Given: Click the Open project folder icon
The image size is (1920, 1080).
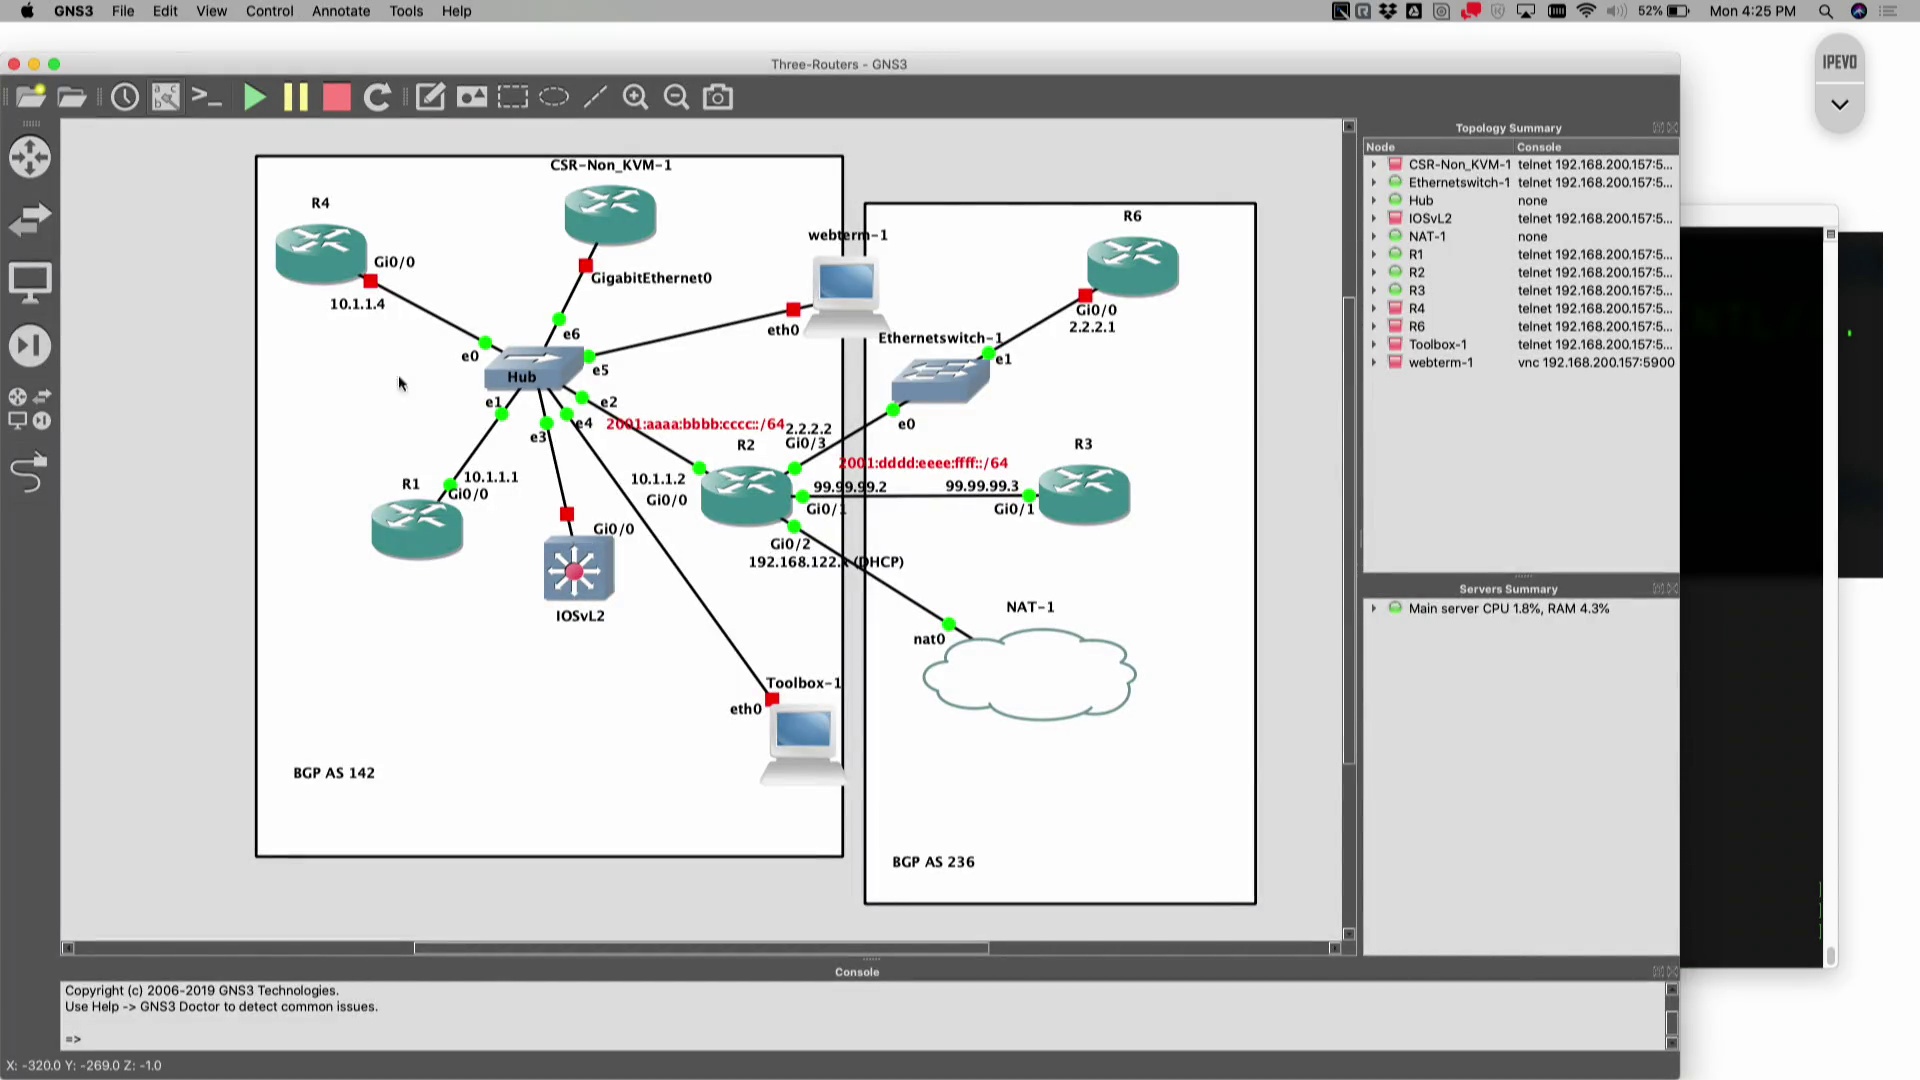Looking at the screenshot, I should pos(72,97).
